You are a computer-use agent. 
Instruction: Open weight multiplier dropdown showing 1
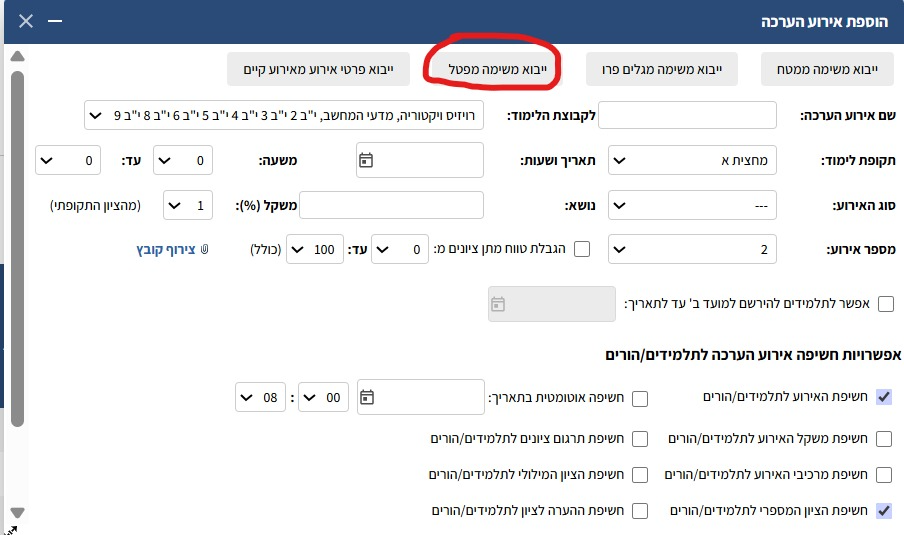(x=188, y=205)
